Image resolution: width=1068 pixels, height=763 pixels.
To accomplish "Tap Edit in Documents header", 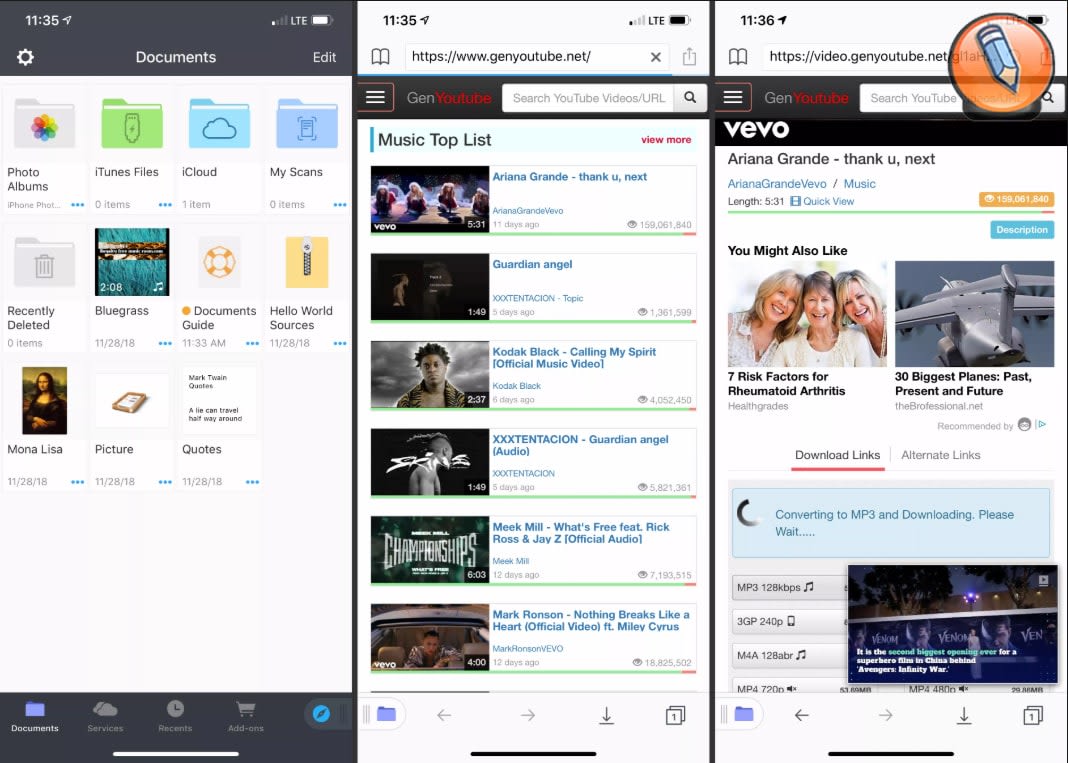I will point(324,57).
